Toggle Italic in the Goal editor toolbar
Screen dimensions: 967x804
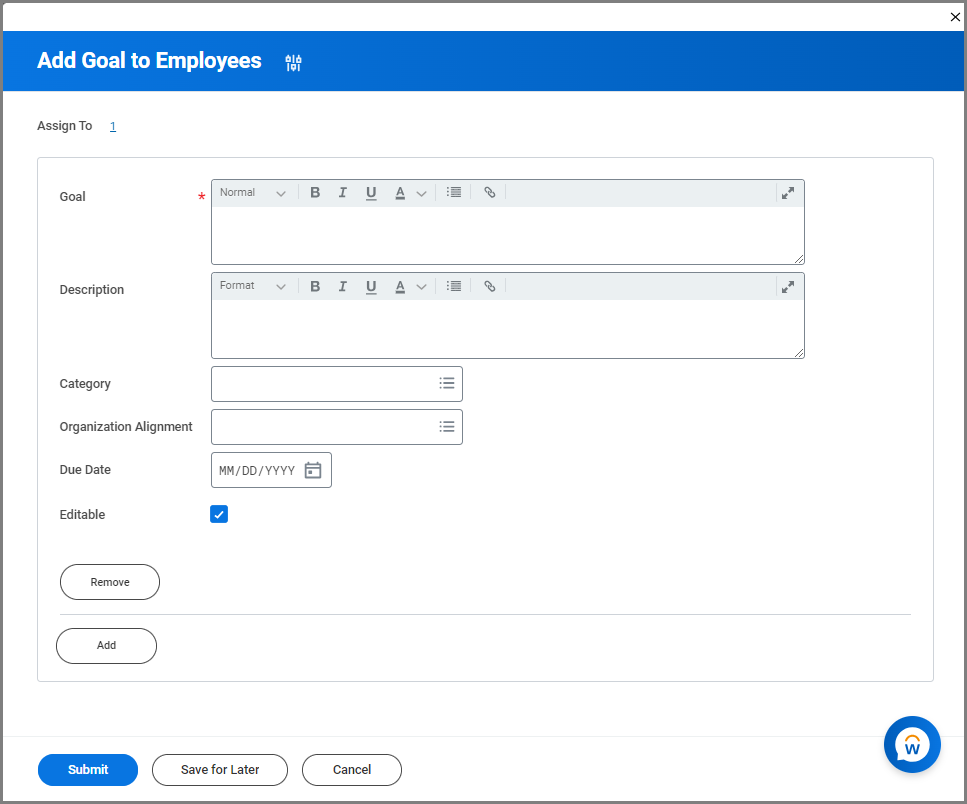[343, 193]
